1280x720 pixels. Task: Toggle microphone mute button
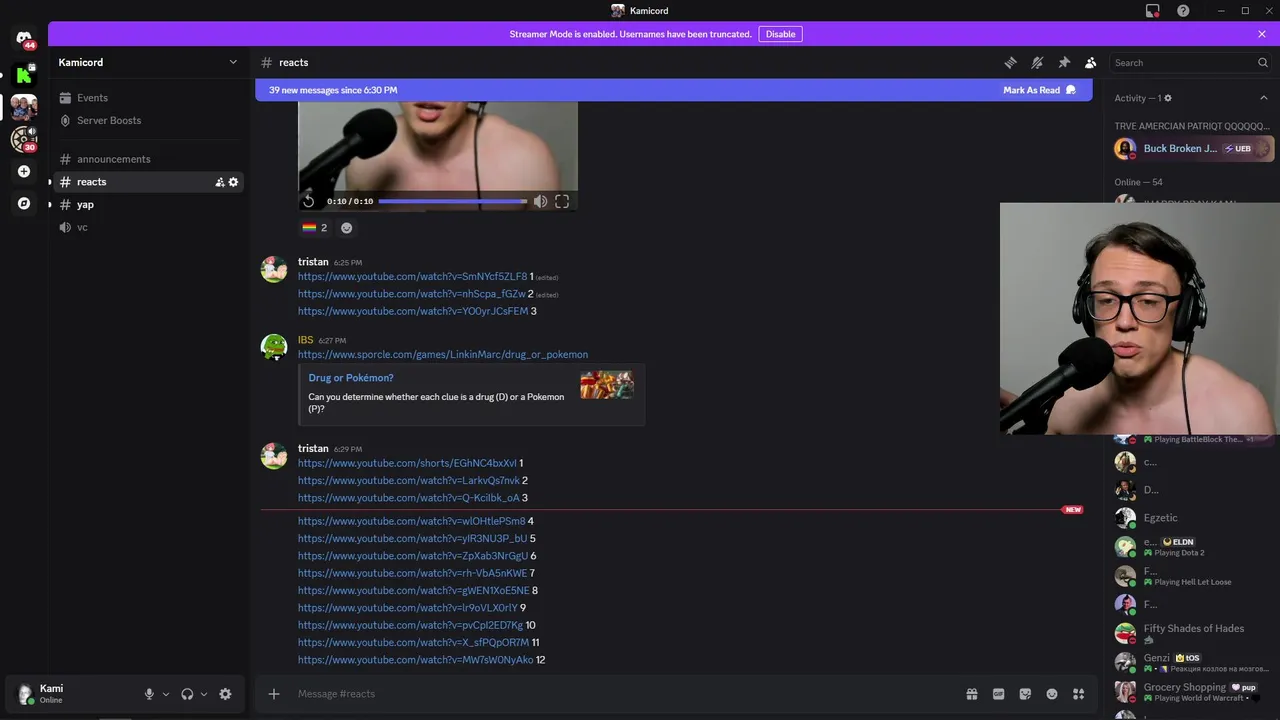[149, 694]
